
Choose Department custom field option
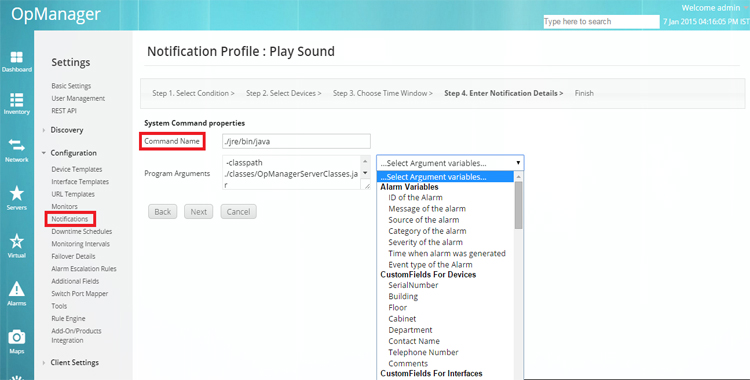(410, 330)
